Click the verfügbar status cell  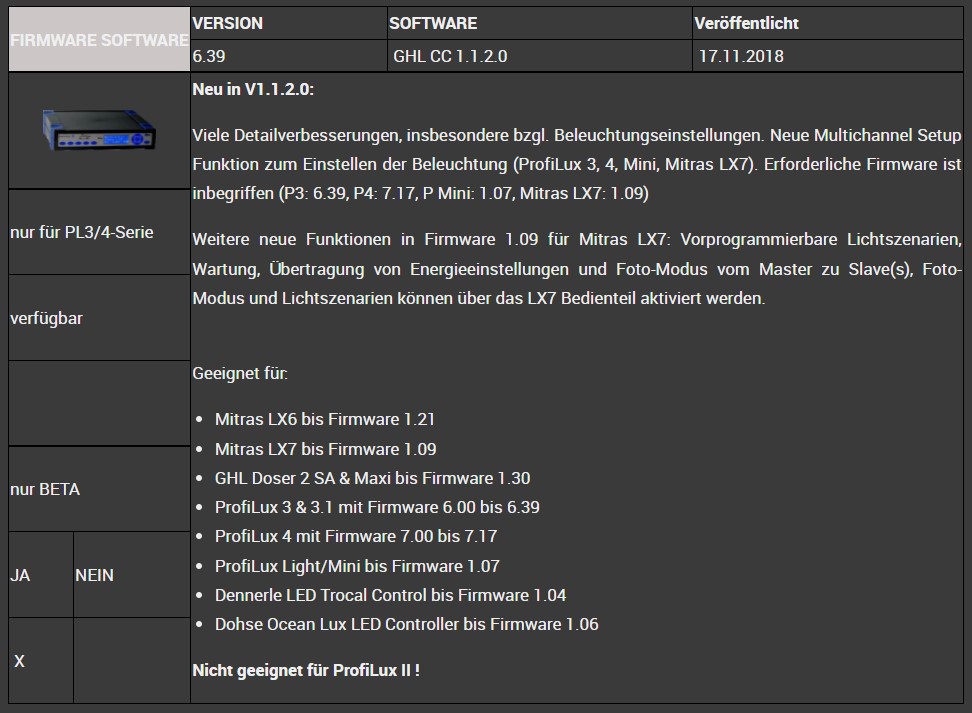[40, 318]
